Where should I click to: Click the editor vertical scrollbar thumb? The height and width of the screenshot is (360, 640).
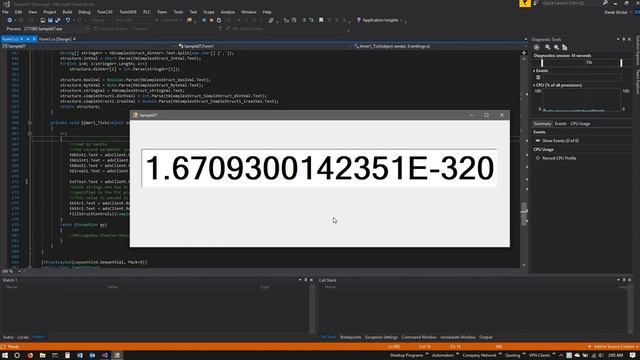coord(524,214)
